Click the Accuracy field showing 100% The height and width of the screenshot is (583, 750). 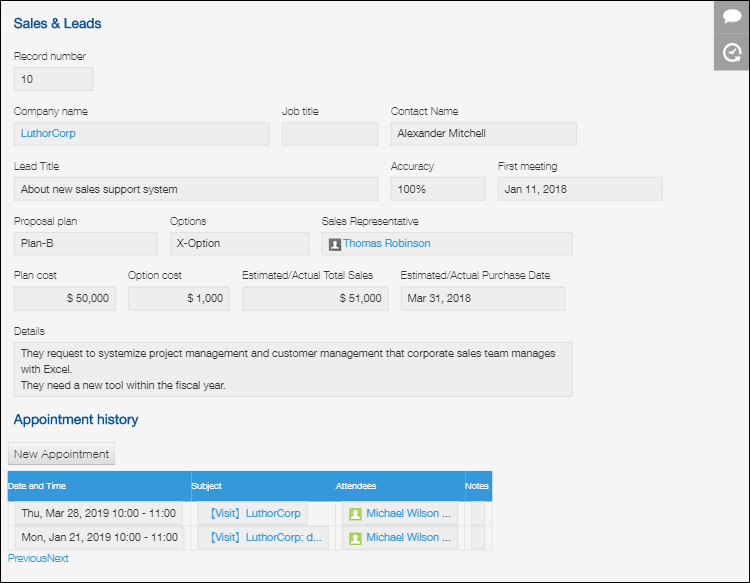[x=437, y=189]
